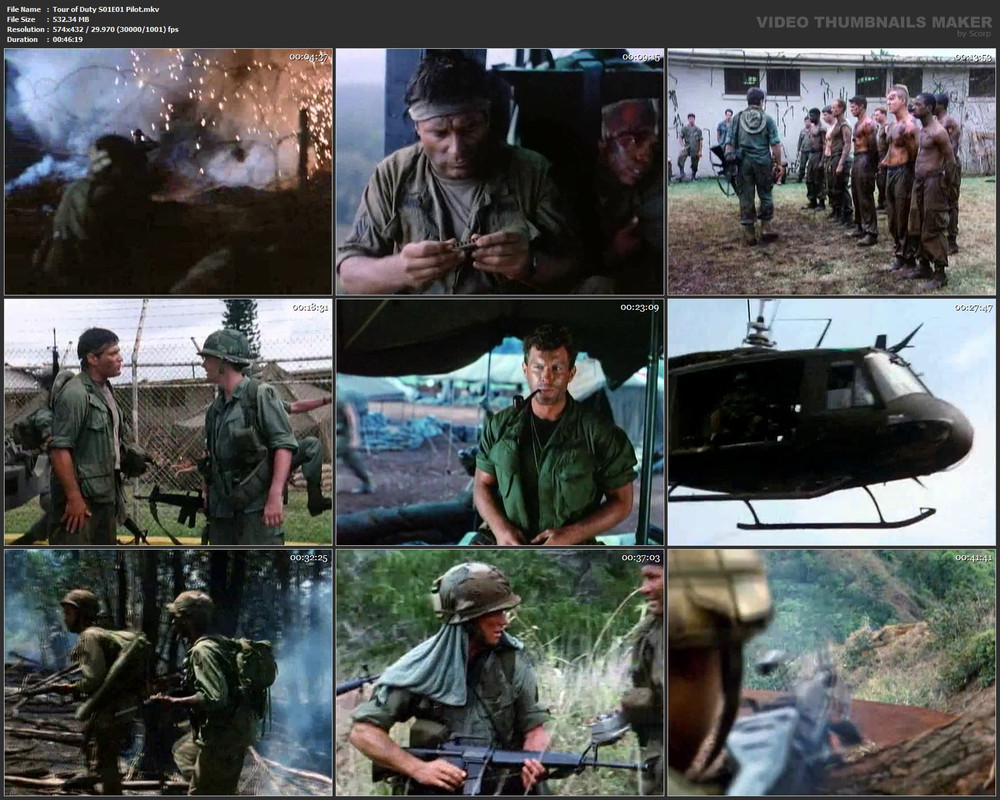Open the explosion thumbnail at 00:04:37

(168, 172)
